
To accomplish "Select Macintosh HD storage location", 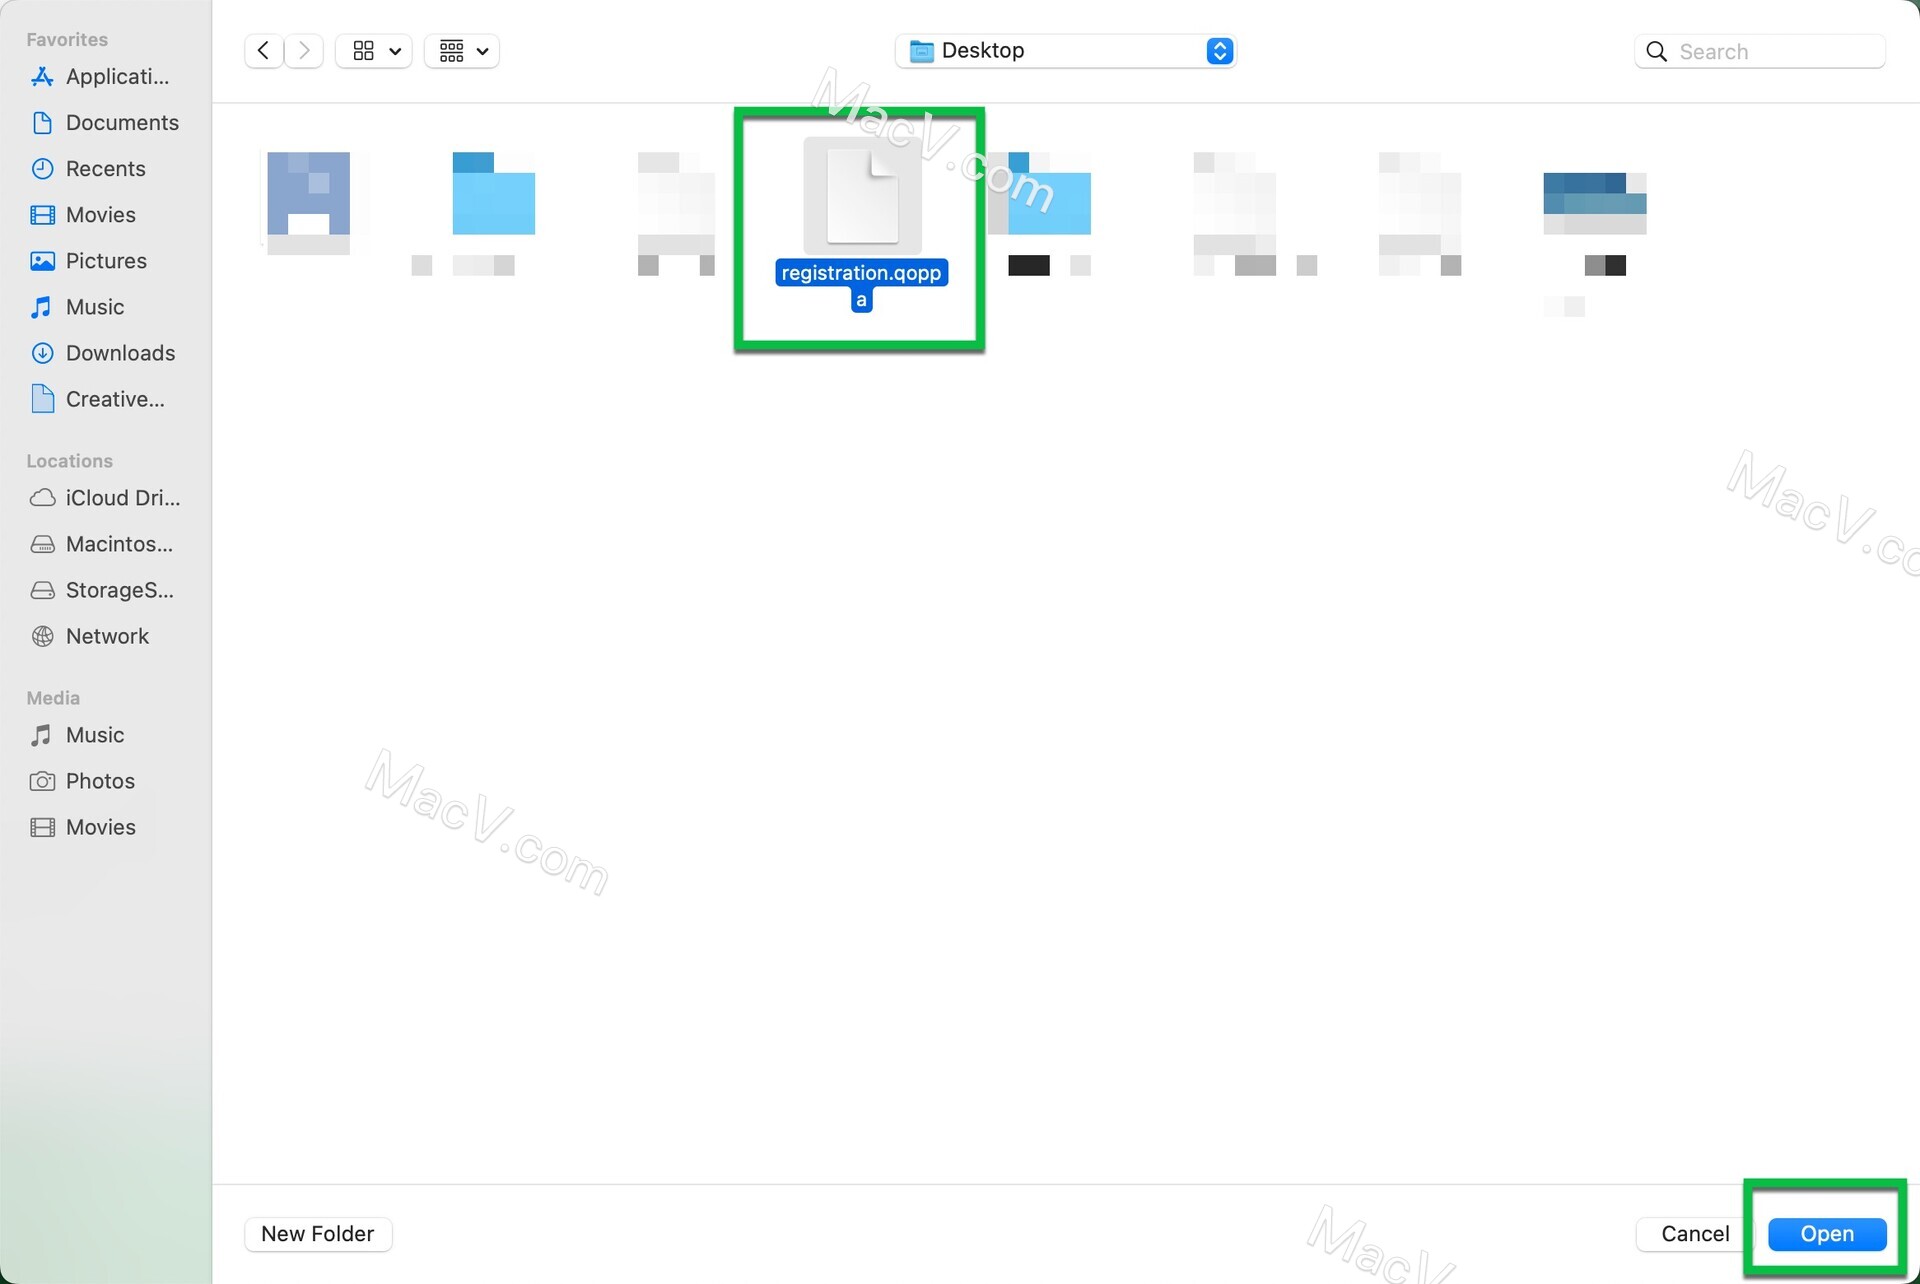I will point(119,545).
